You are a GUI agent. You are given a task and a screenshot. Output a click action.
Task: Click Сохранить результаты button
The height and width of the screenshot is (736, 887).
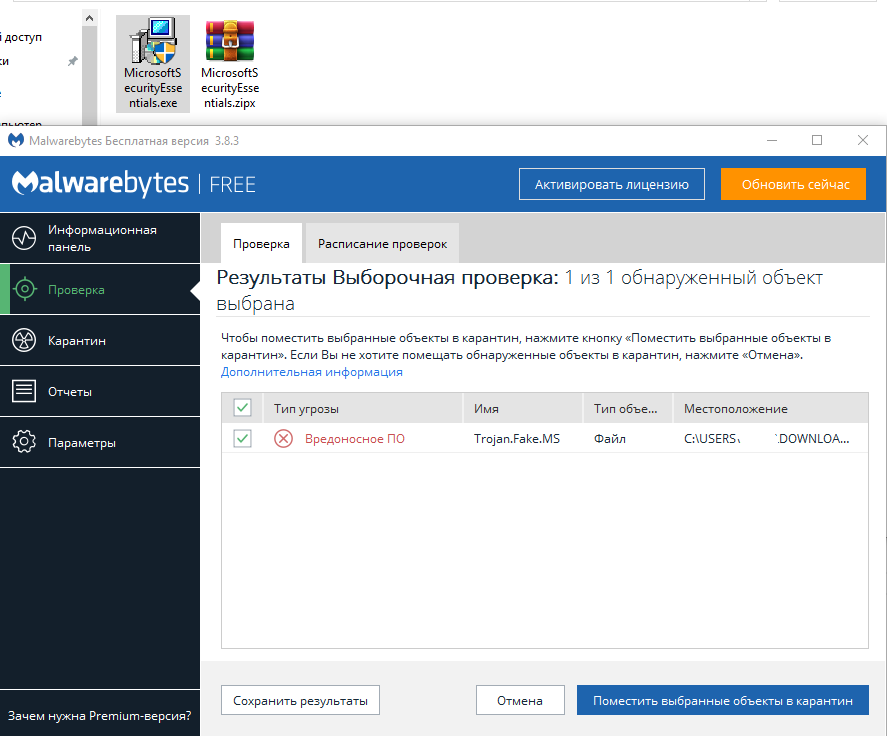coord(300,700)
